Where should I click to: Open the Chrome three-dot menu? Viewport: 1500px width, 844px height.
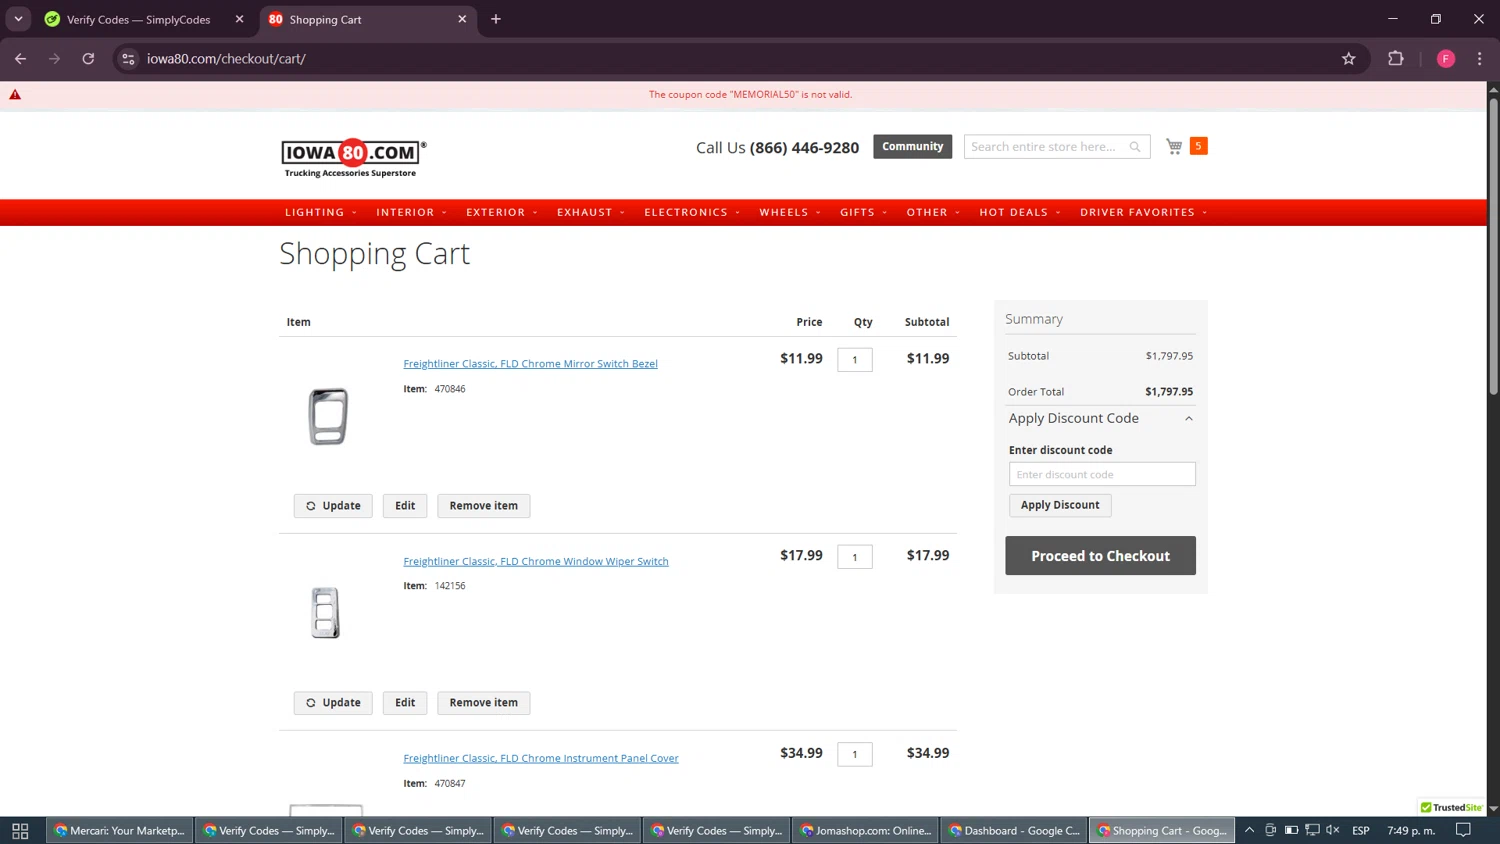[x=1479, y=59]
